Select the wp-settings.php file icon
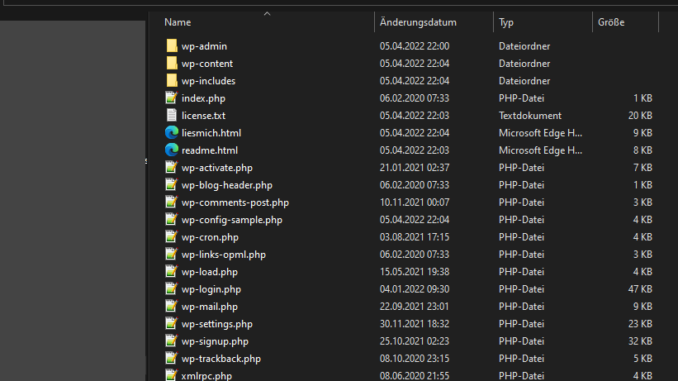 pyautogui.click(x=172, y=323)
